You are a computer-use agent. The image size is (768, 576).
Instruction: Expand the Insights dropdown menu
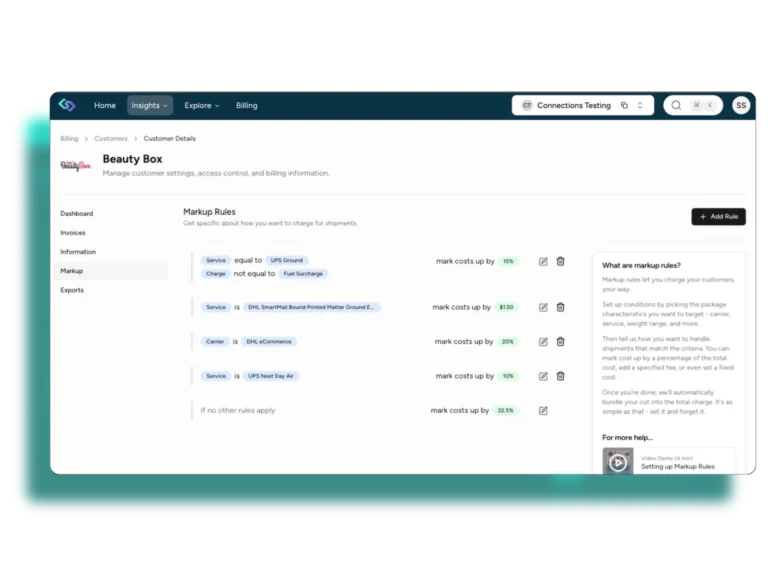point(149,105)
